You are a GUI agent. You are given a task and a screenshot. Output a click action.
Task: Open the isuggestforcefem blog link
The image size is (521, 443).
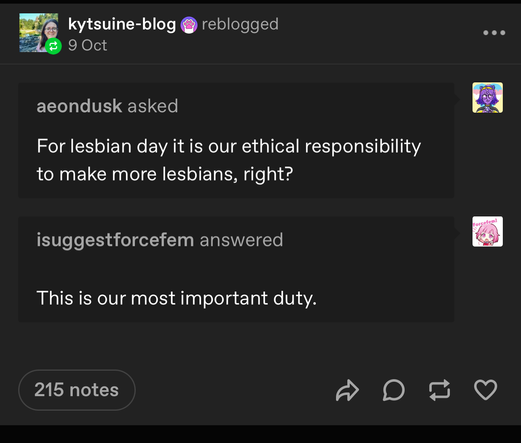click(115, 240)
